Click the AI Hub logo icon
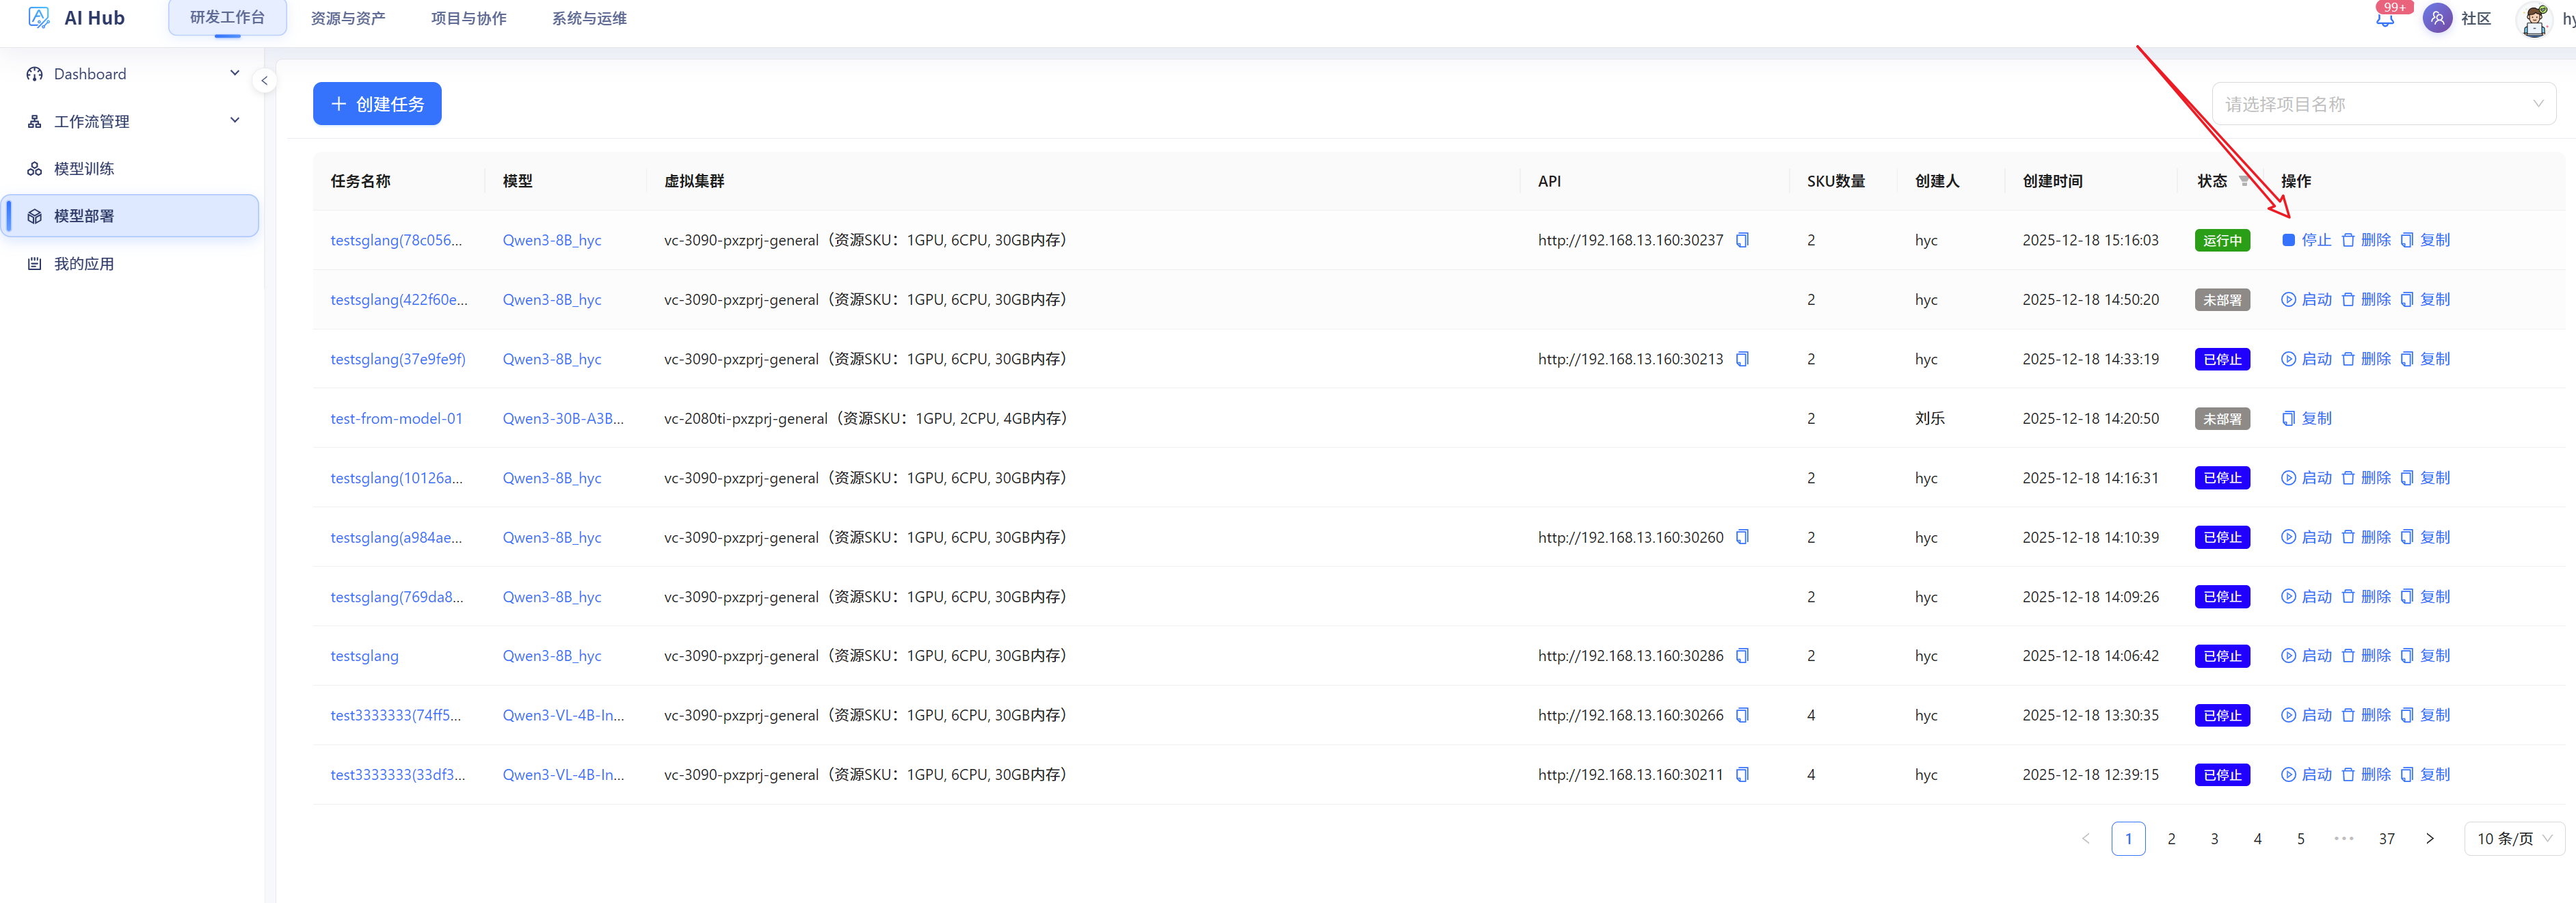The width and height of the screenshot is (2576, 903). [39, 18]
